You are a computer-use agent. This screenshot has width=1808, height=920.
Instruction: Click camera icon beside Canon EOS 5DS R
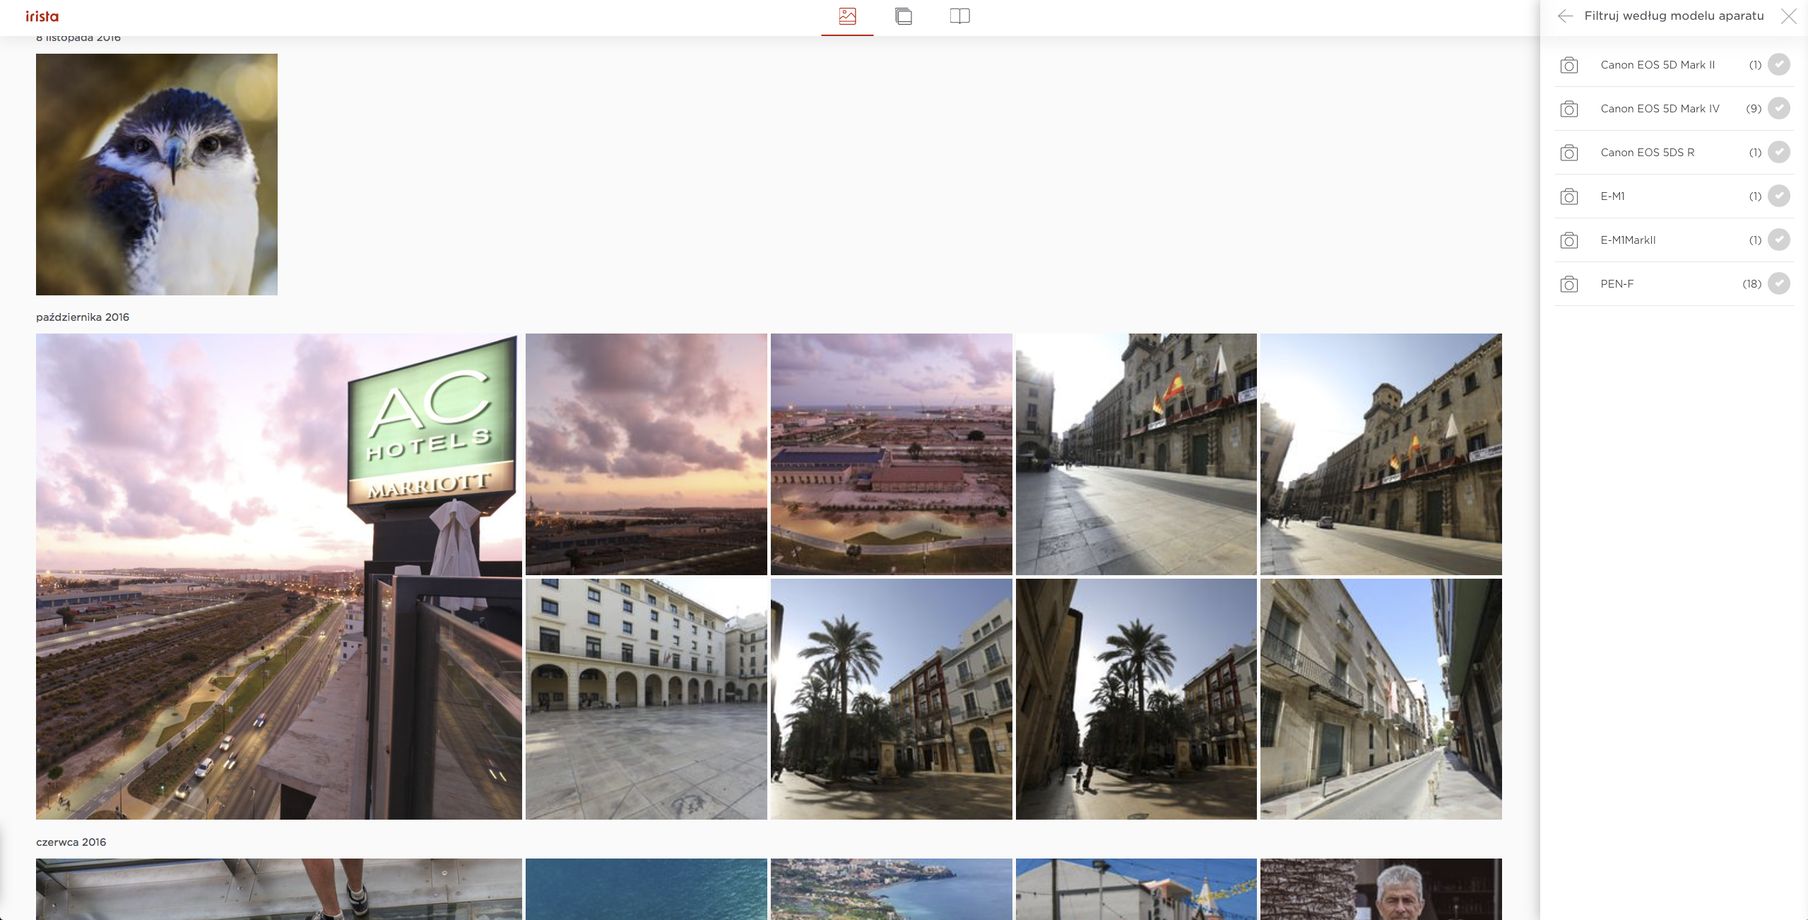[x=1569, y=153]
